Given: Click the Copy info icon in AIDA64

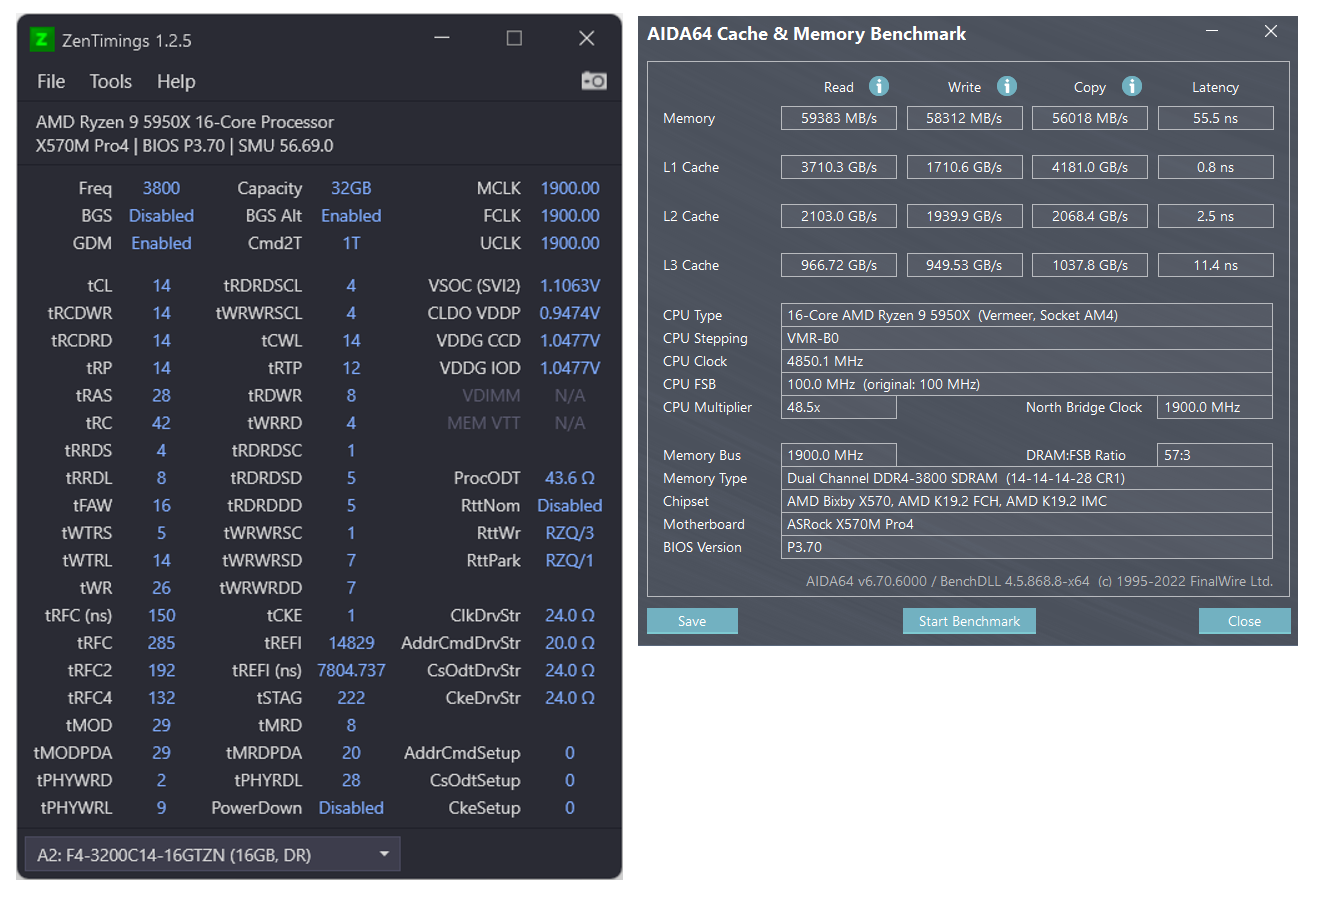Looking at the screenshot, I should coord(1132,86).
